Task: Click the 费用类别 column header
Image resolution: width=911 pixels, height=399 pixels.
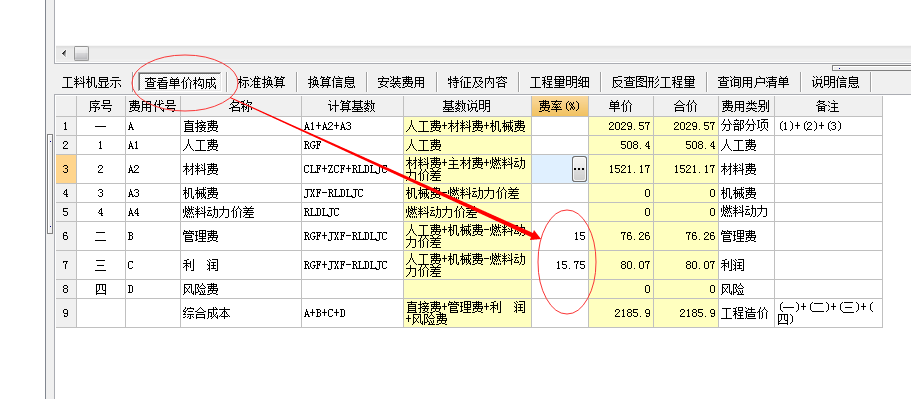Action: tap(746, 106)
